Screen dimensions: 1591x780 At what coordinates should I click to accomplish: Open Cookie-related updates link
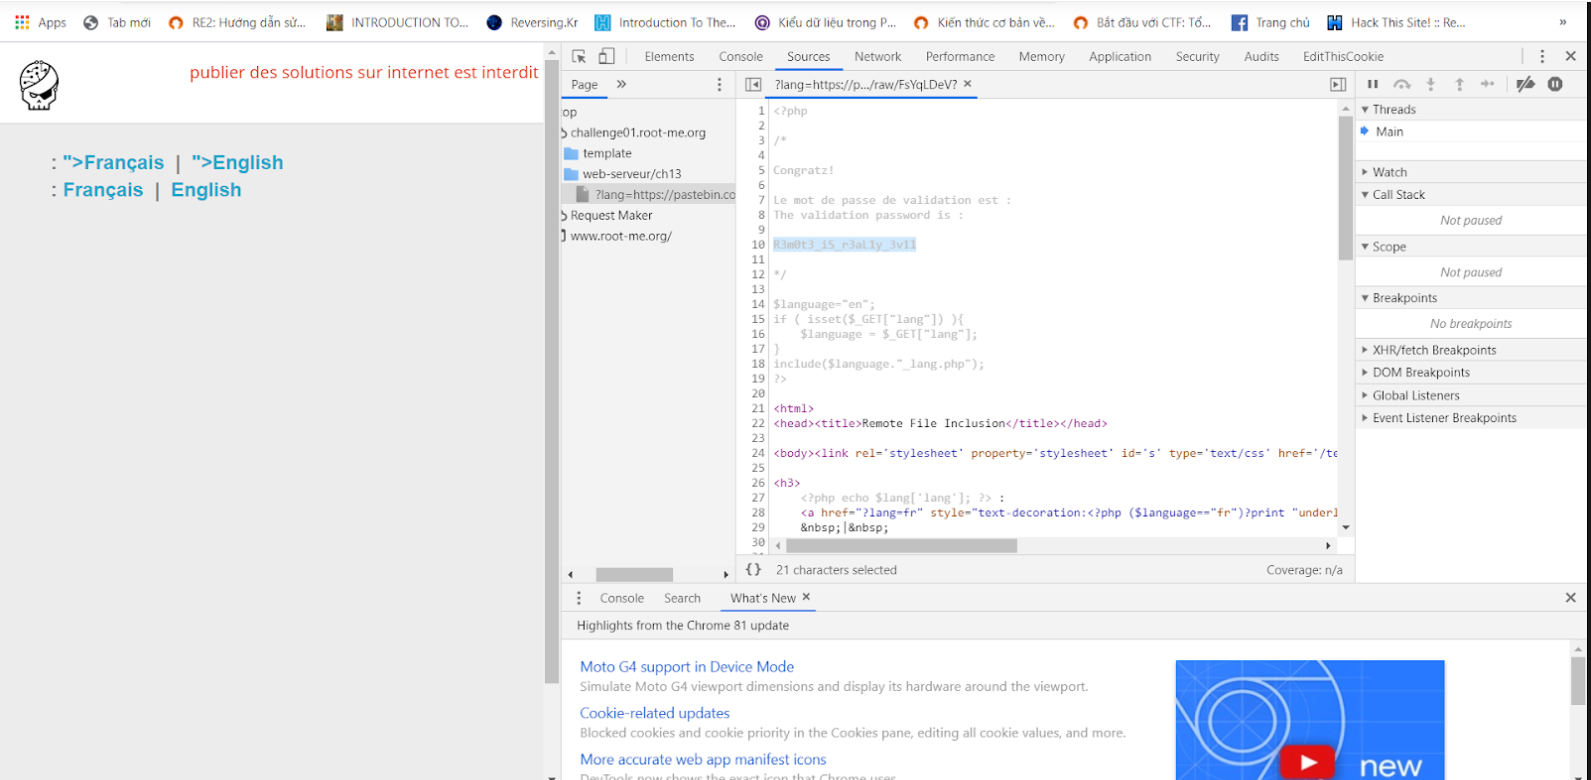(x=654, y=713)
